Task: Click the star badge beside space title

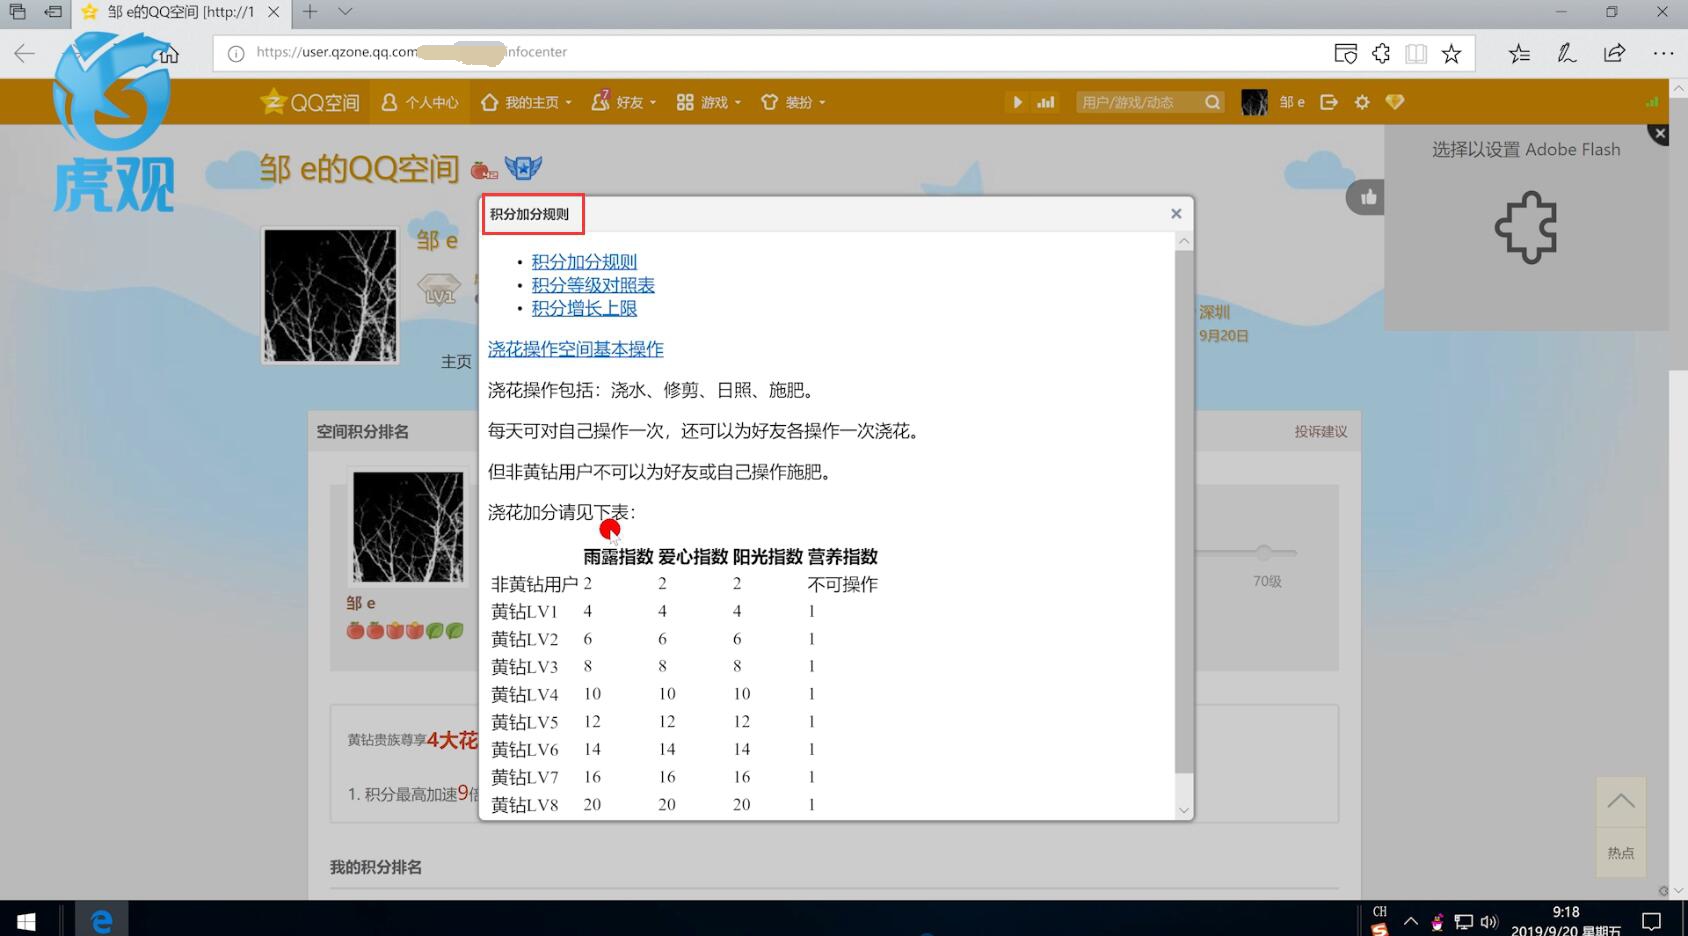Action: 523,168
